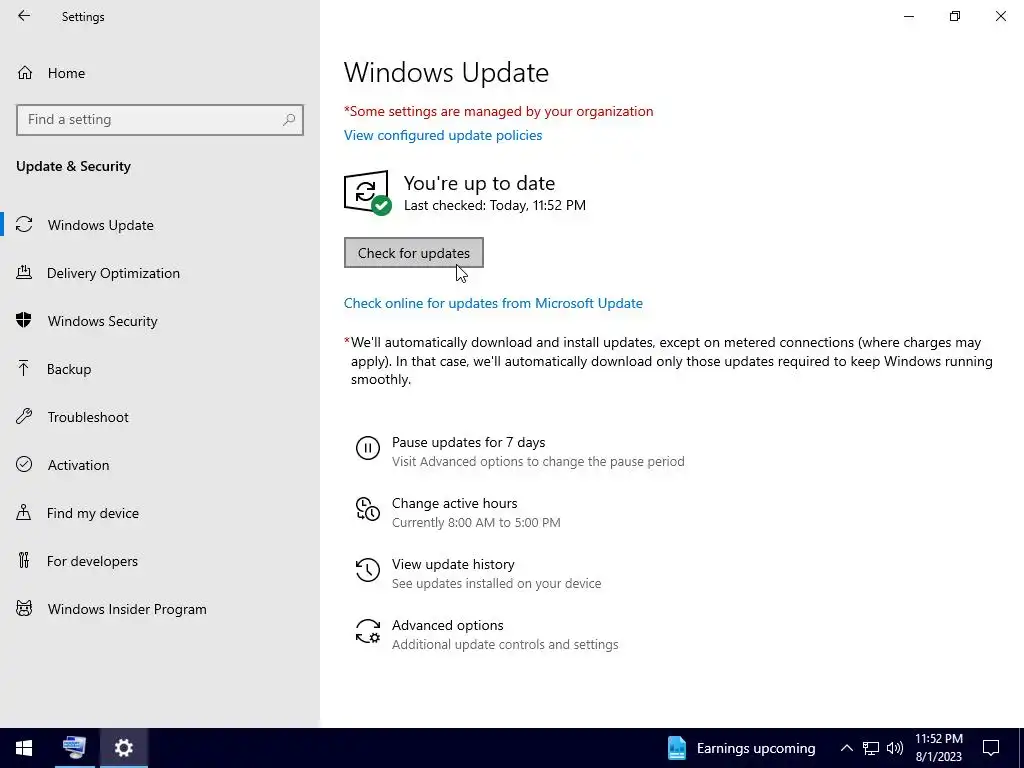Click the For developers tools icon
This screenshot has height=768, width=1024.
pos(24,560)
